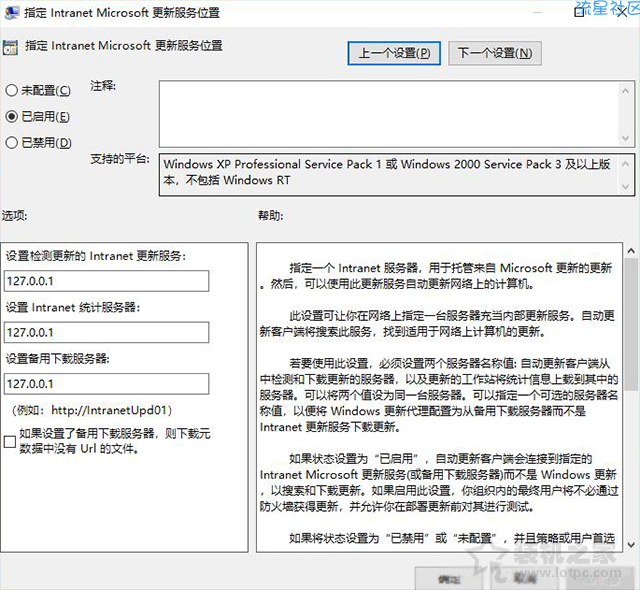Click the 取消 button at bottom
Viewport: 640px width, 590px height.
[525, 579]
